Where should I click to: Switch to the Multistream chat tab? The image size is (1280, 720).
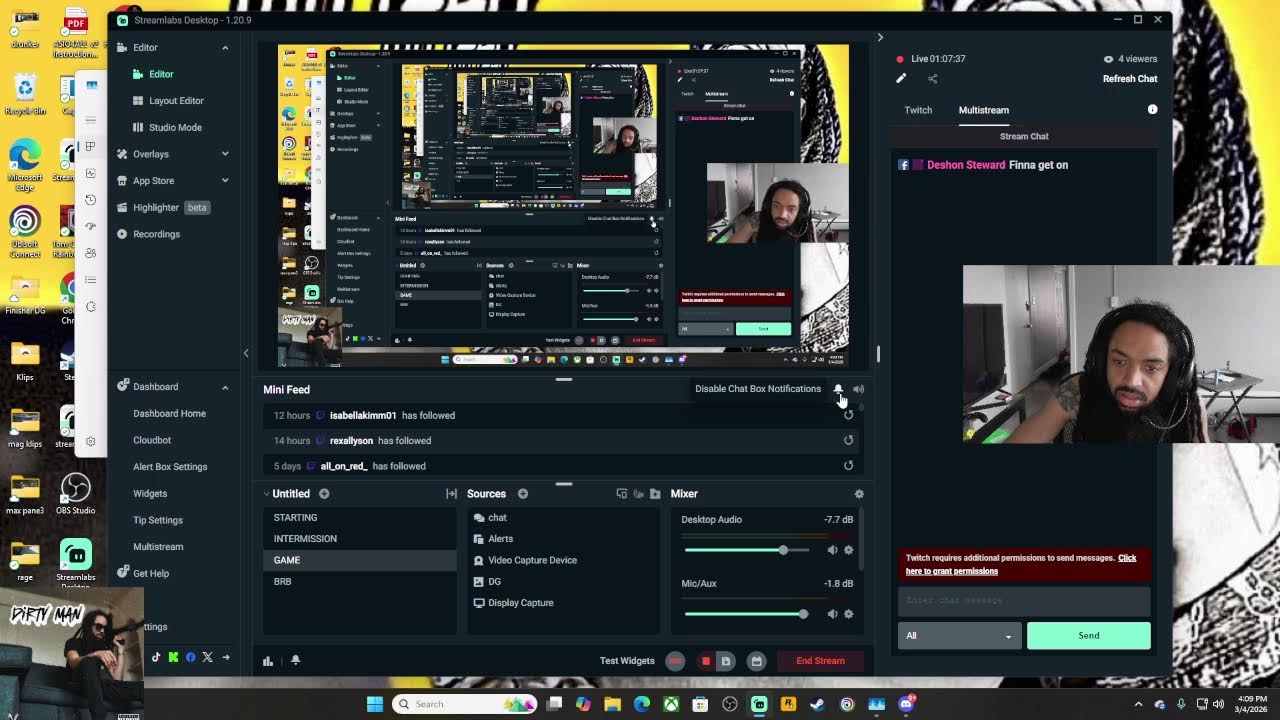[984, 110]
